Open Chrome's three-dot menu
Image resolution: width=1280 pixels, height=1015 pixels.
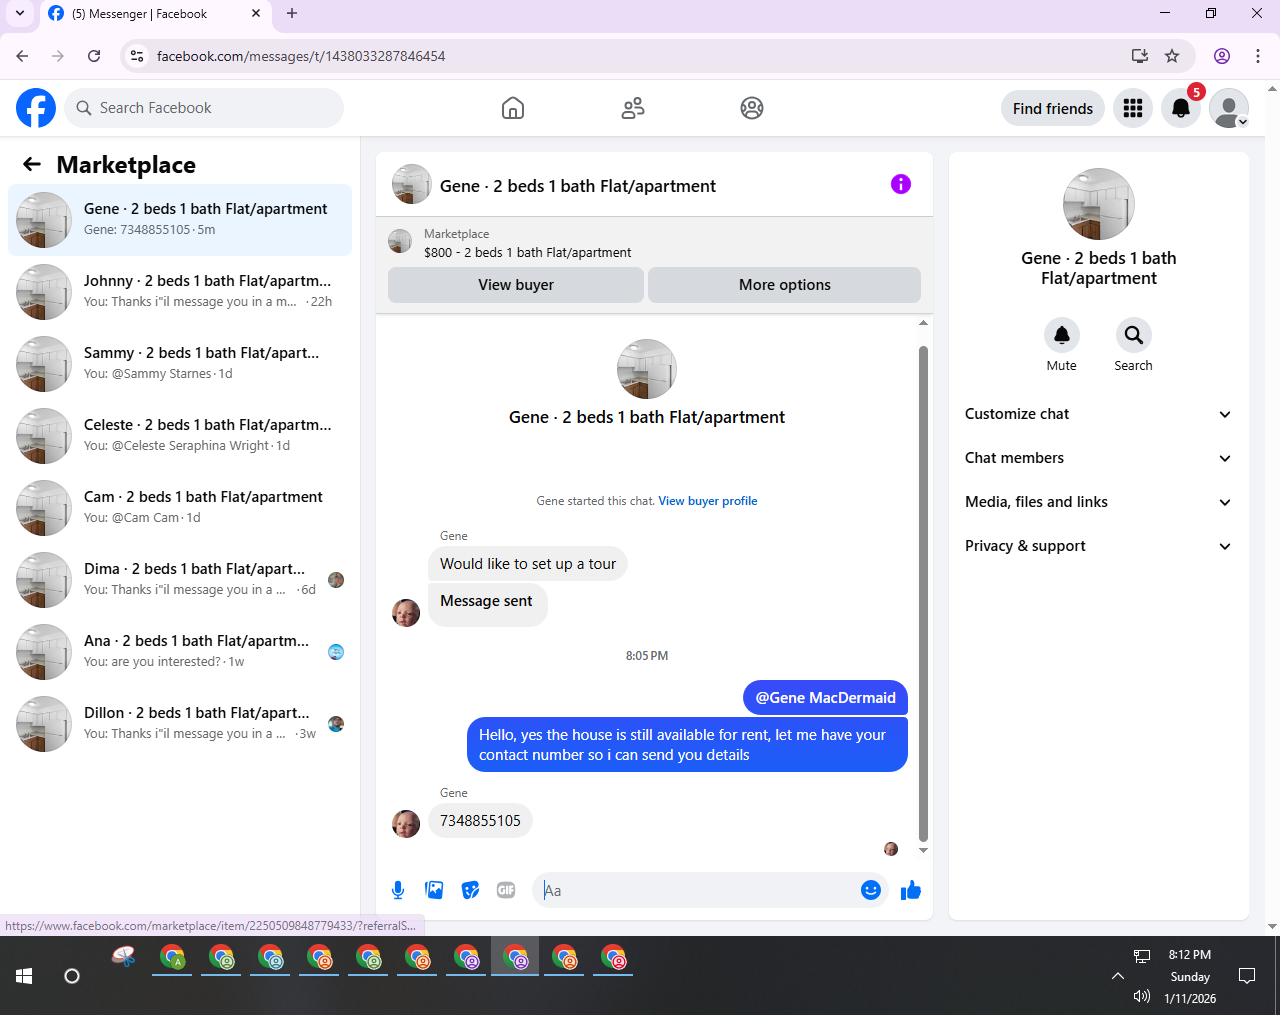point(1258,56)
